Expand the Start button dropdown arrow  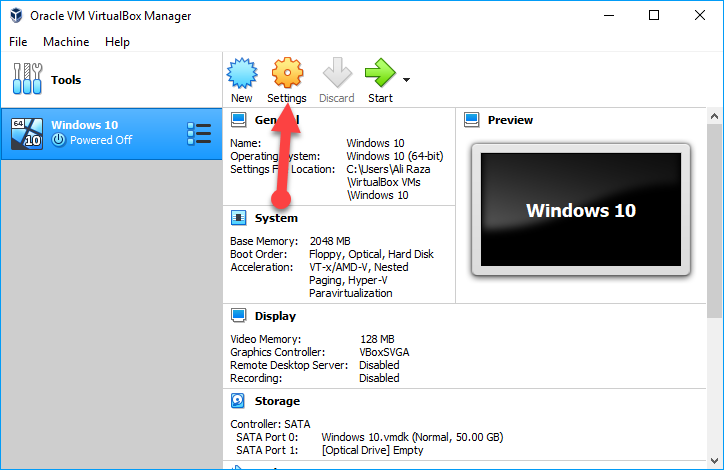(406, 80)
